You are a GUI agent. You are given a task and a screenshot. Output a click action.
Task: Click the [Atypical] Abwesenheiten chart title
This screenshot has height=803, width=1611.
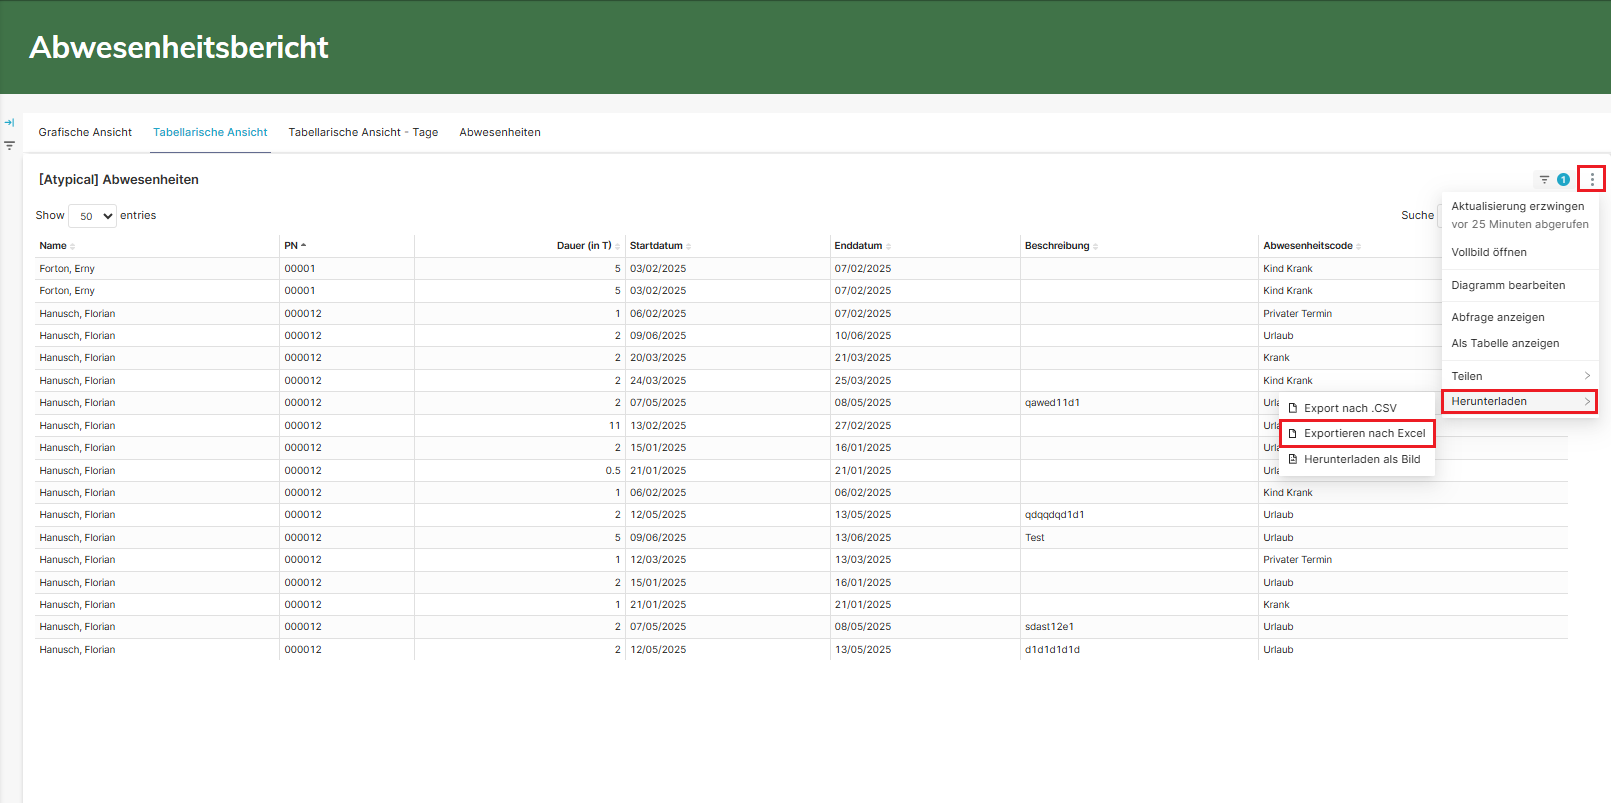point(119,180)
